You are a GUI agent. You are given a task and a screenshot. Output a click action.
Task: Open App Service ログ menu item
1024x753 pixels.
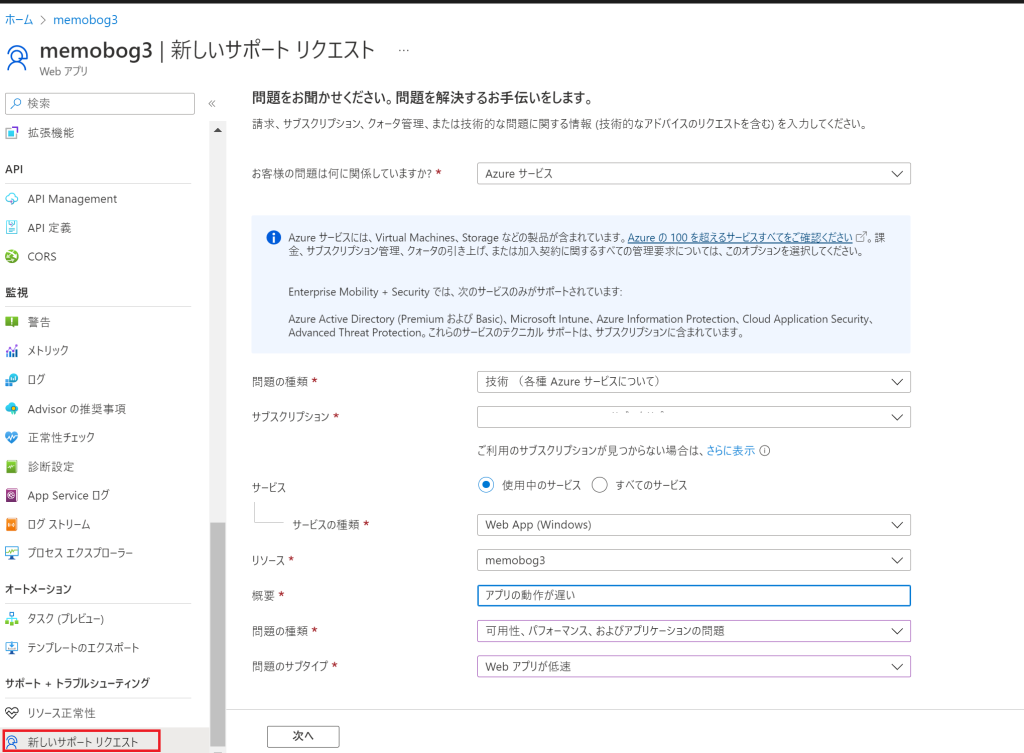68,496
